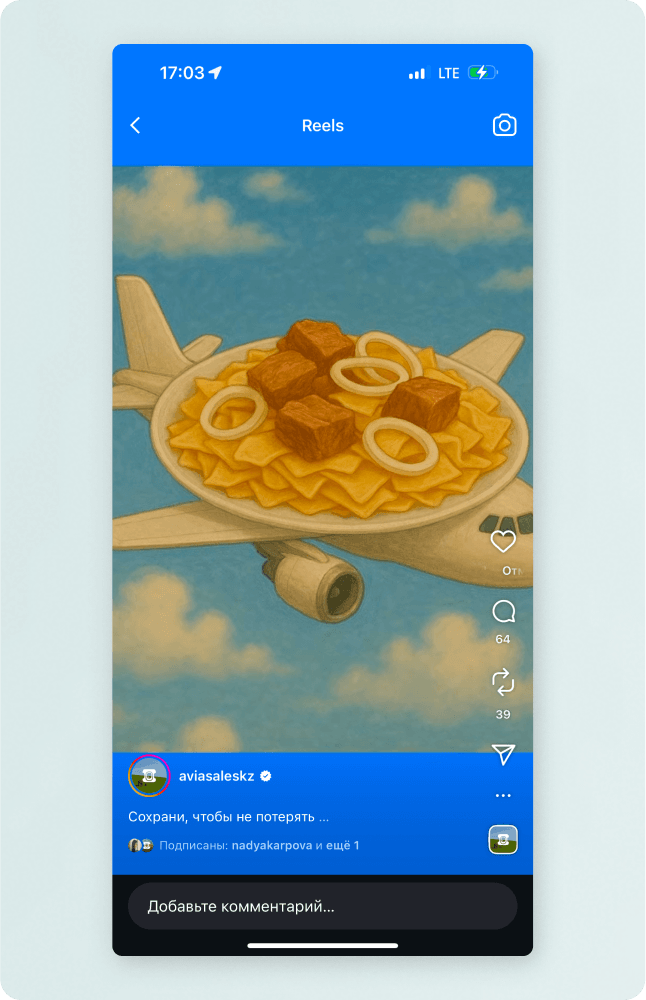Tap the reel video image of the plane
This screenshot has height=1000, width=646.
(x=300, y=459)
